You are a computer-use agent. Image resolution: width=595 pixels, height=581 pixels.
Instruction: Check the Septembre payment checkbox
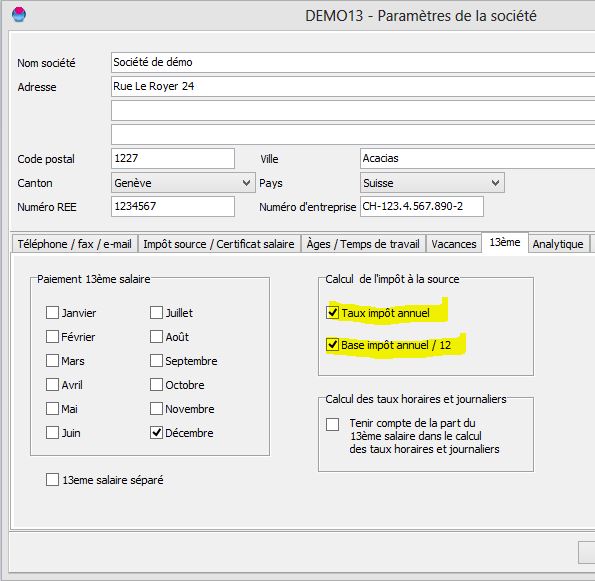[156, 361]
